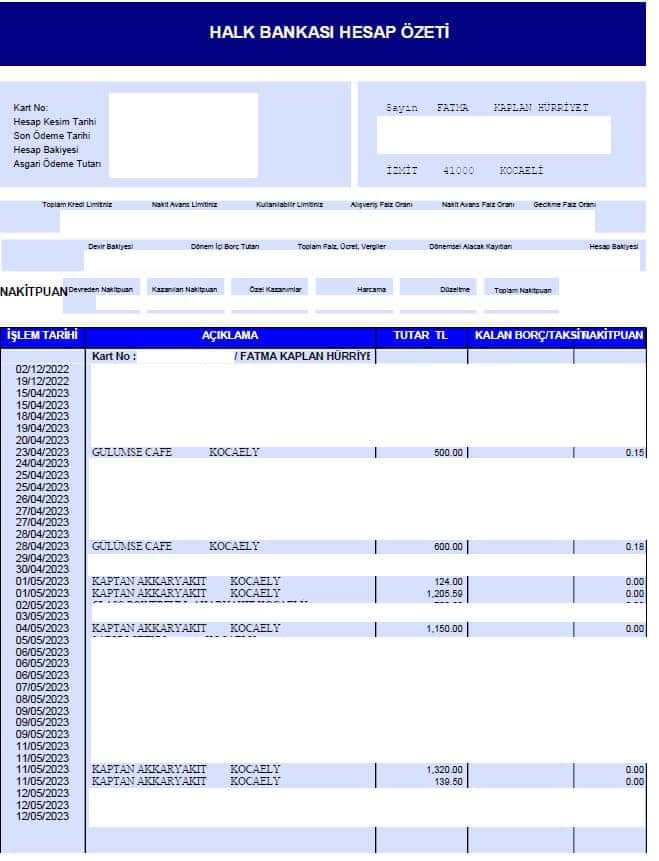Click the 'Asgari Ödeme Tutarı' label
The width and height of the screenshot is (659, 861).
pos(57,164)
